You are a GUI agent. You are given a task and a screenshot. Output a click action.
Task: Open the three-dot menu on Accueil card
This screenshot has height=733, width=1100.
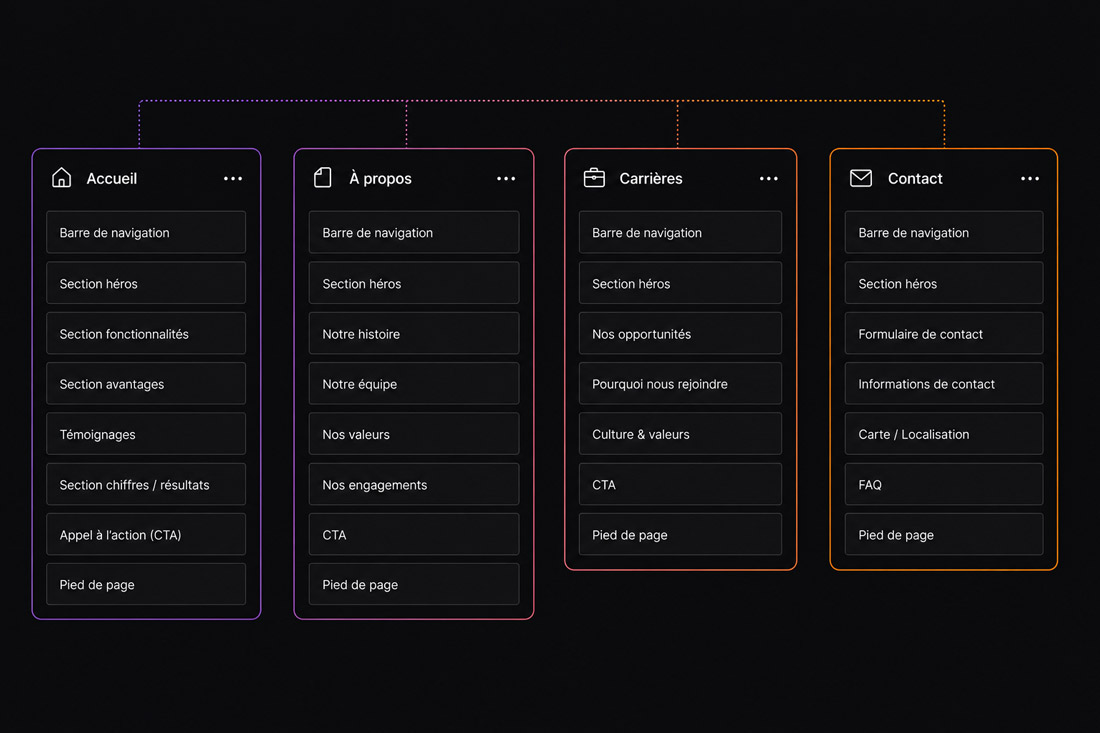[x=233, y=179]
